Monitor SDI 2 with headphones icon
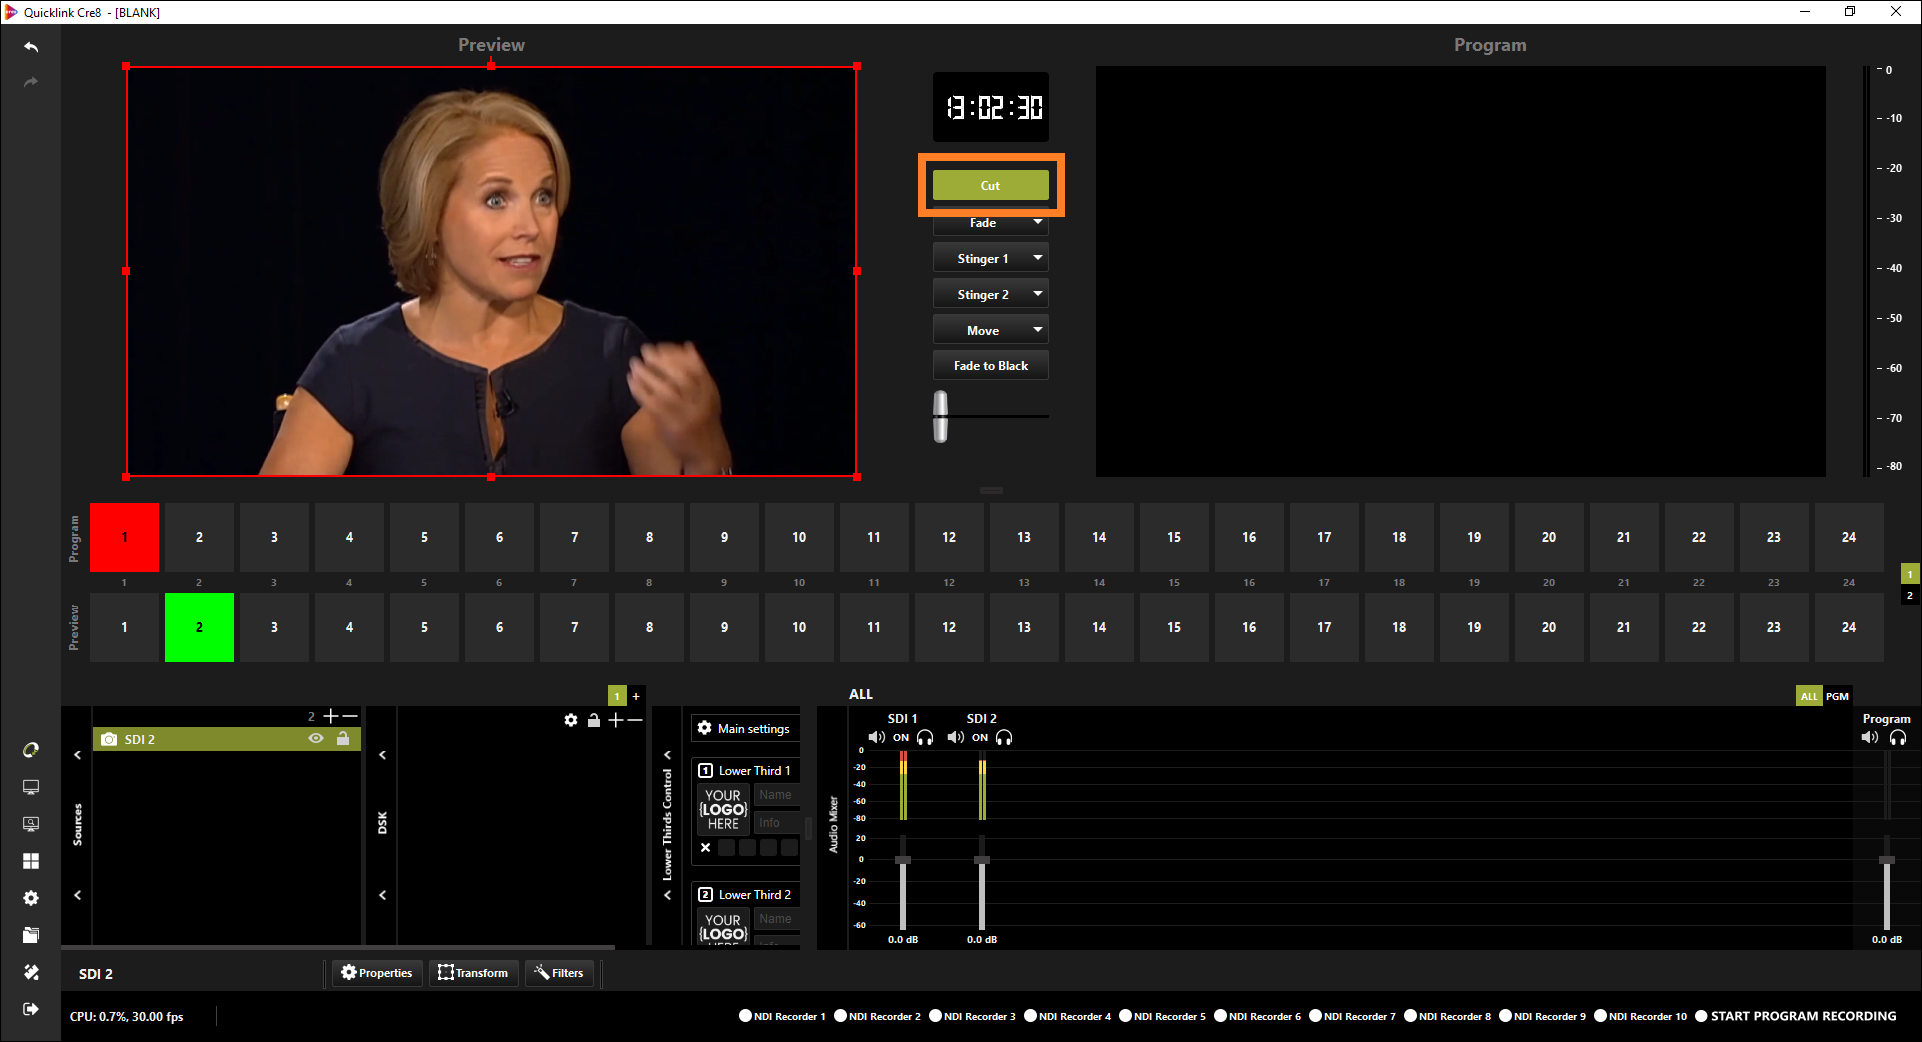The width and height of the screenshot is (1922, 1042). [1004, 737]
